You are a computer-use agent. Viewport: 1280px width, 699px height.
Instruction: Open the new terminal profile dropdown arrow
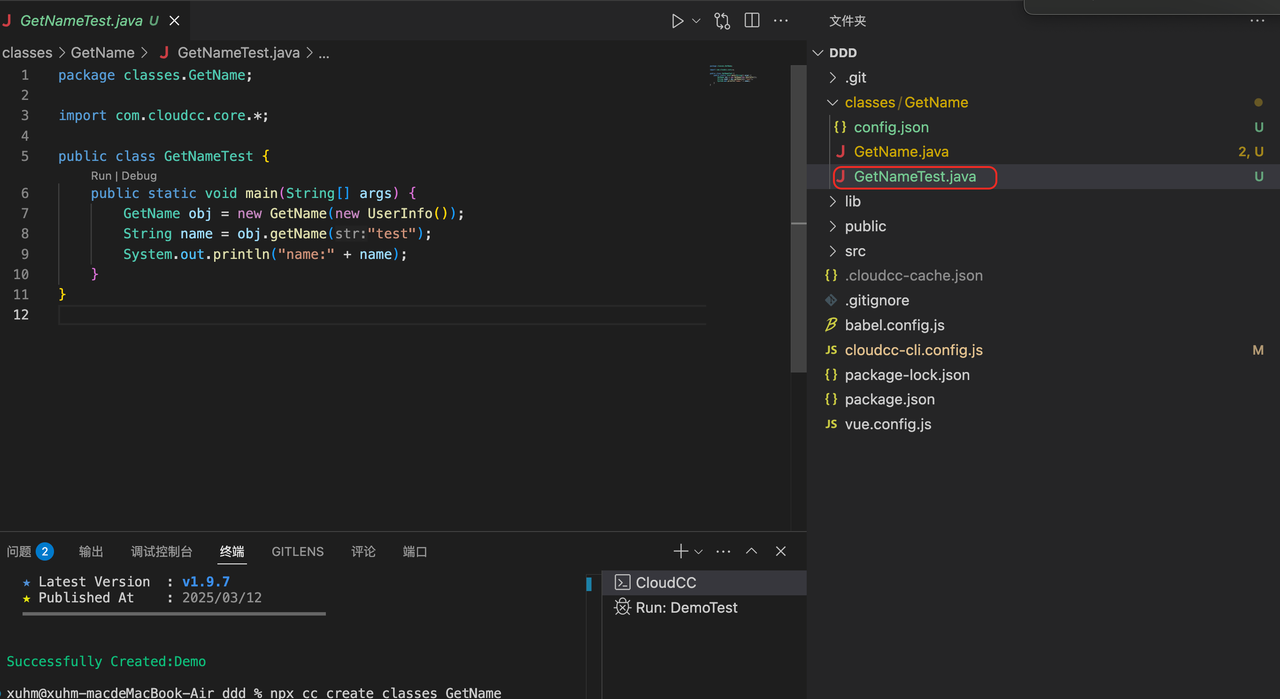click(698, 552)
